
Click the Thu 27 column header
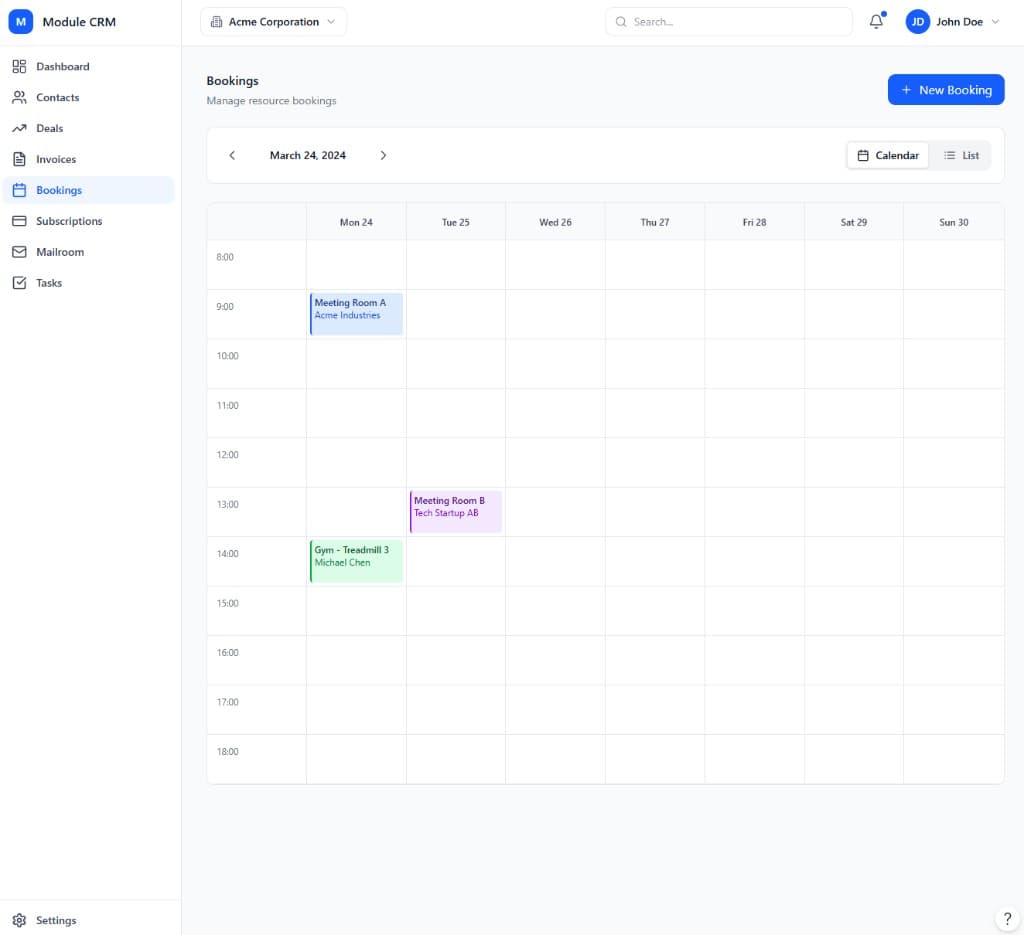(655, 222)
